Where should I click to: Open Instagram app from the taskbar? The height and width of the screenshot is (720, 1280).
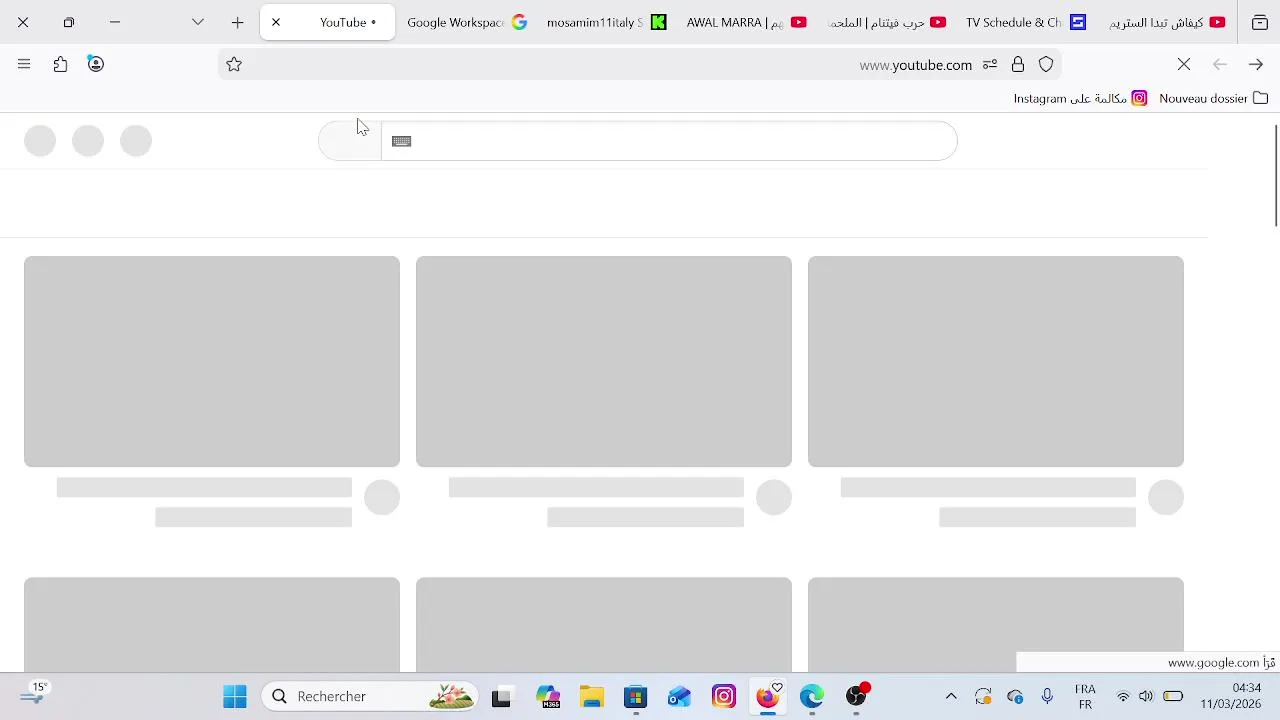724,696
